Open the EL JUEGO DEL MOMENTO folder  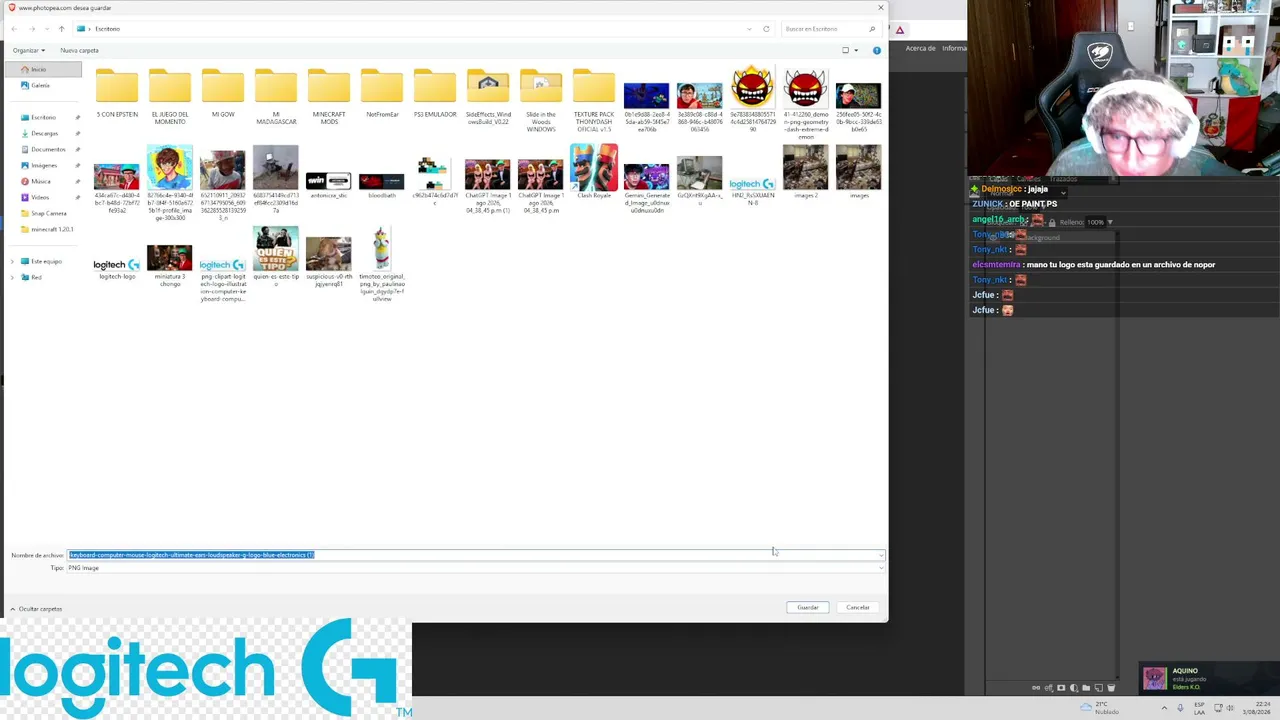click(170, 95)
